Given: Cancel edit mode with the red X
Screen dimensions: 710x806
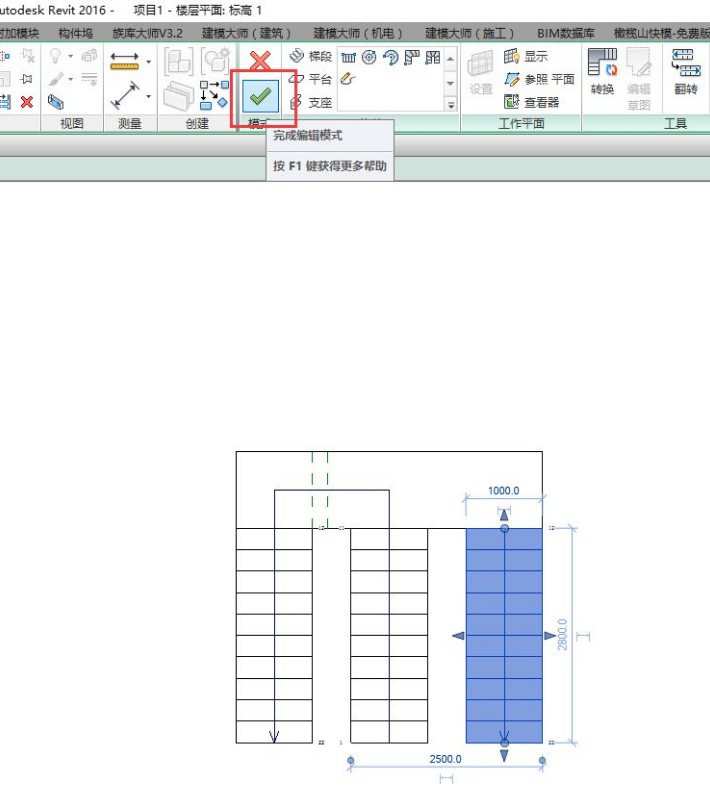Looking at the screenshot, I should [260, 61].
